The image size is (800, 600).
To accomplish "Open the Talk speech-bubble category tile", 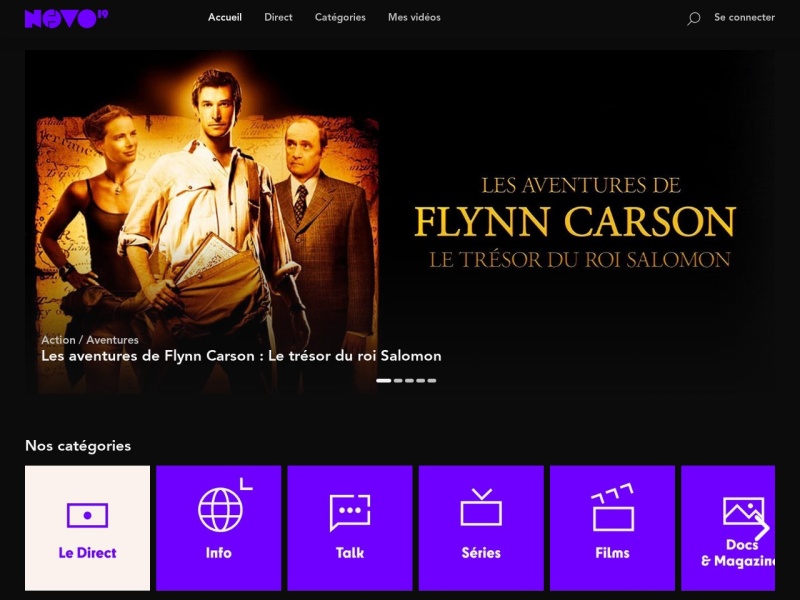I will click(349, 528).
